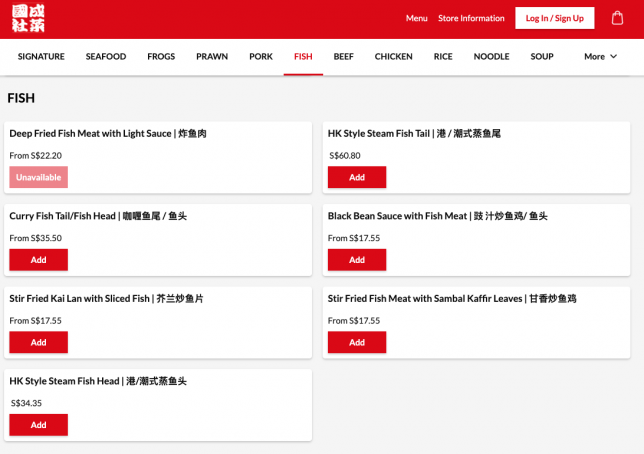Open the CHICKEN category tab

click(x=393, y=57)
